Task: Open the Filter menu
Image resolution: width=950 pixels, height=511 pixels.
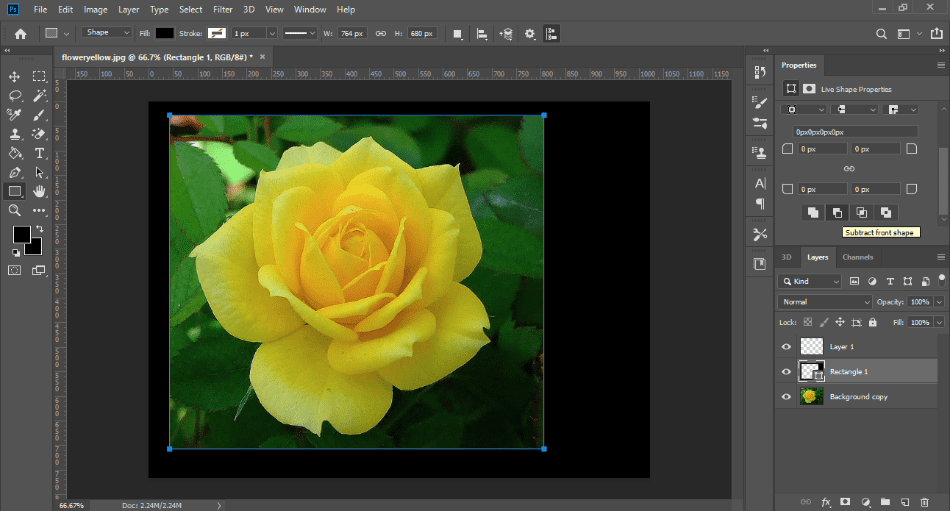Action: [x=222, y=9]
